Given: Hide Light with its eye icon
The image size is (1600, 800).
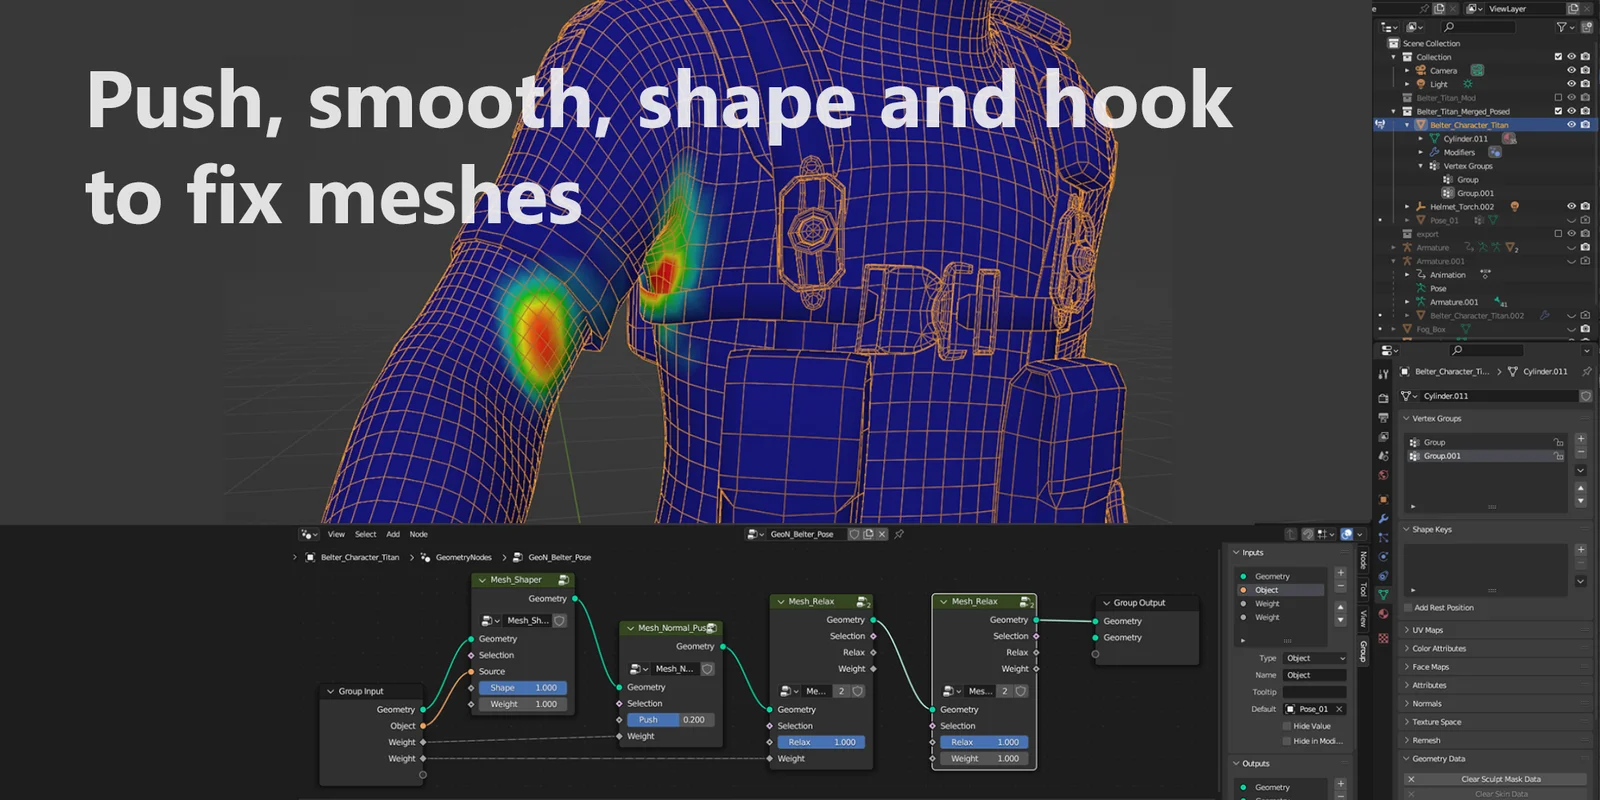Looking at the screenshot, I should 1571,84.
